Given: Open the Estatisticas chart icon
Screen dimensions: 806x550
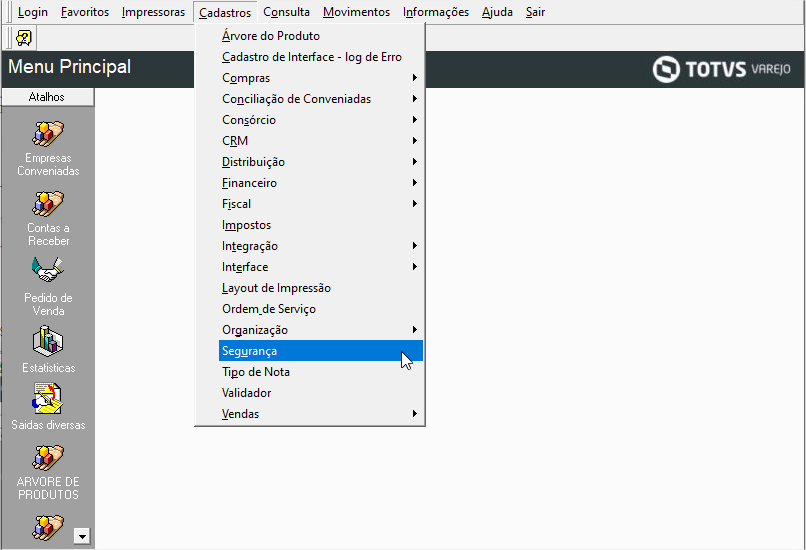Looking at the screenshot, I should [48, 341].
